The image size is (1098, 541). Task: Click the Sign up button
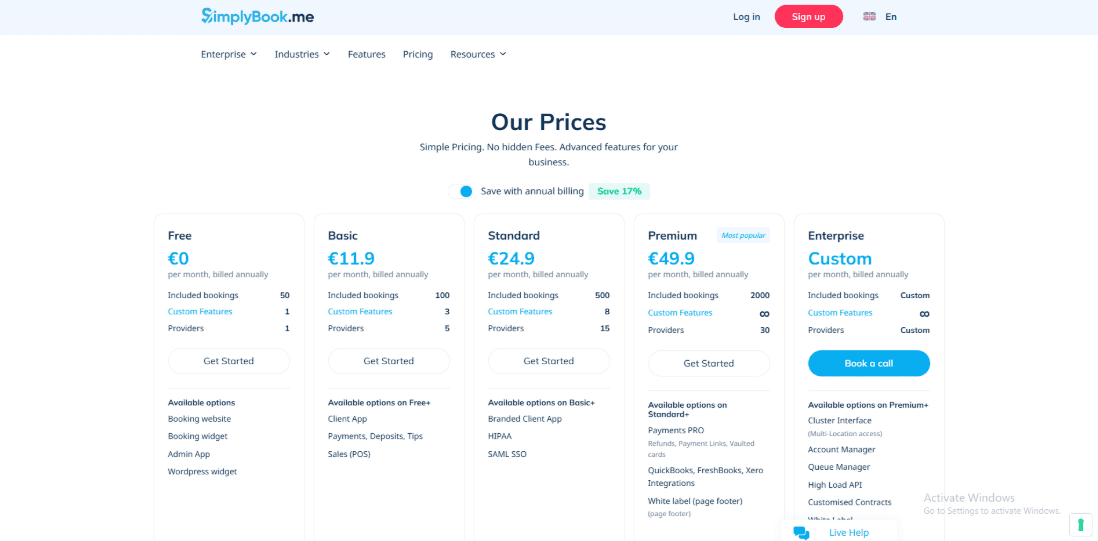(809, 16)
